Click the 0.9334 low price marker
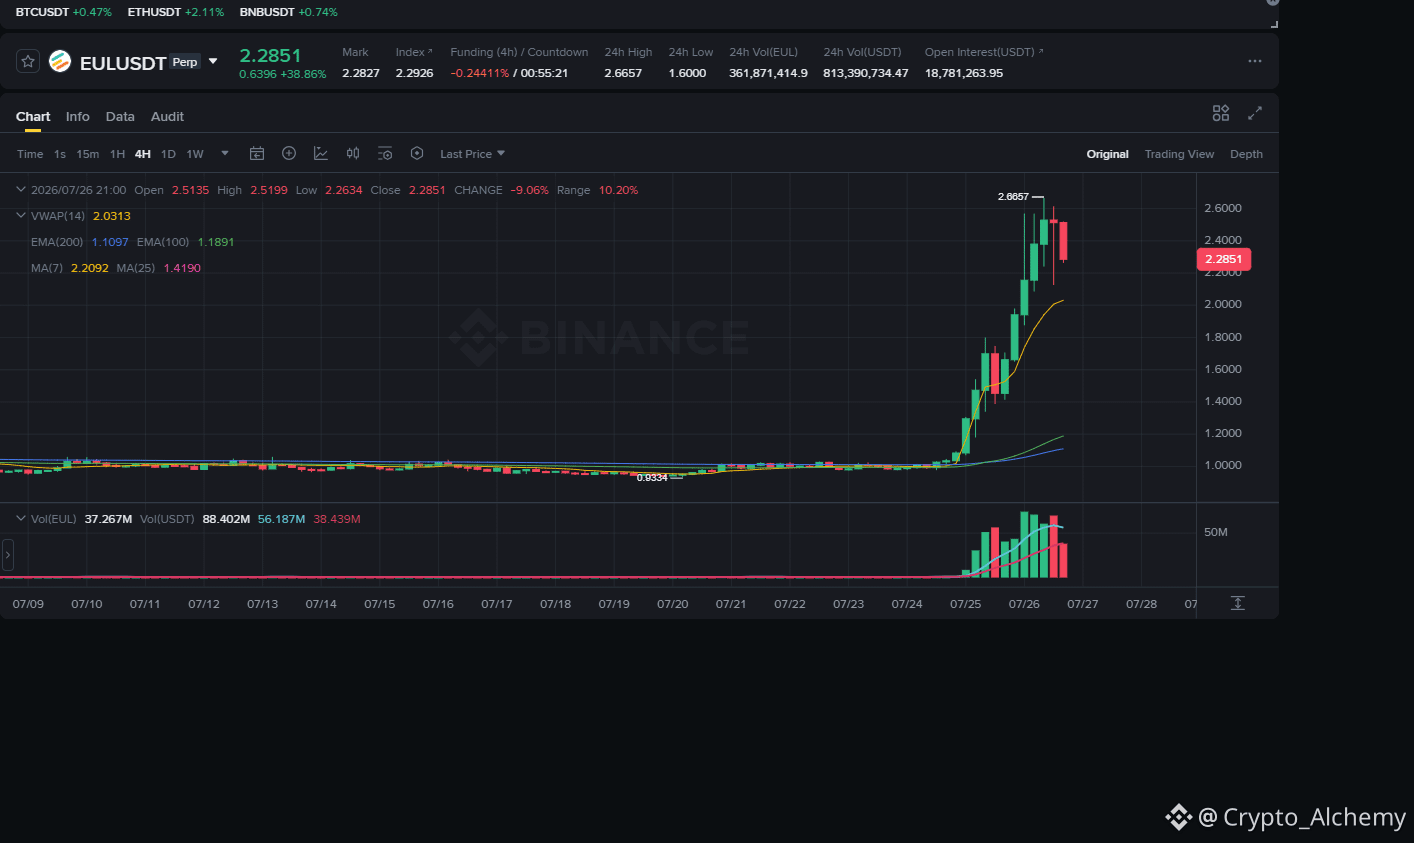This screenshot has width=1414, height=843. [x=652, y=478]
